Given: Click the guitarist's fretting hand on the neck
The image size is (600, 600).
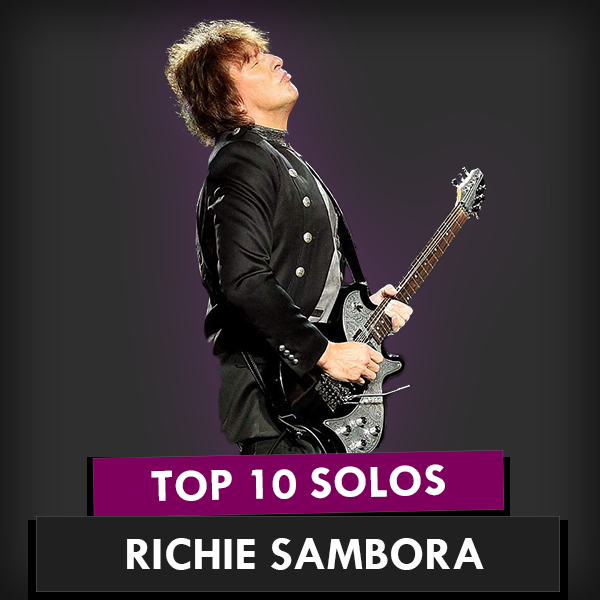Looking at the screenshot, I should 392,308.
